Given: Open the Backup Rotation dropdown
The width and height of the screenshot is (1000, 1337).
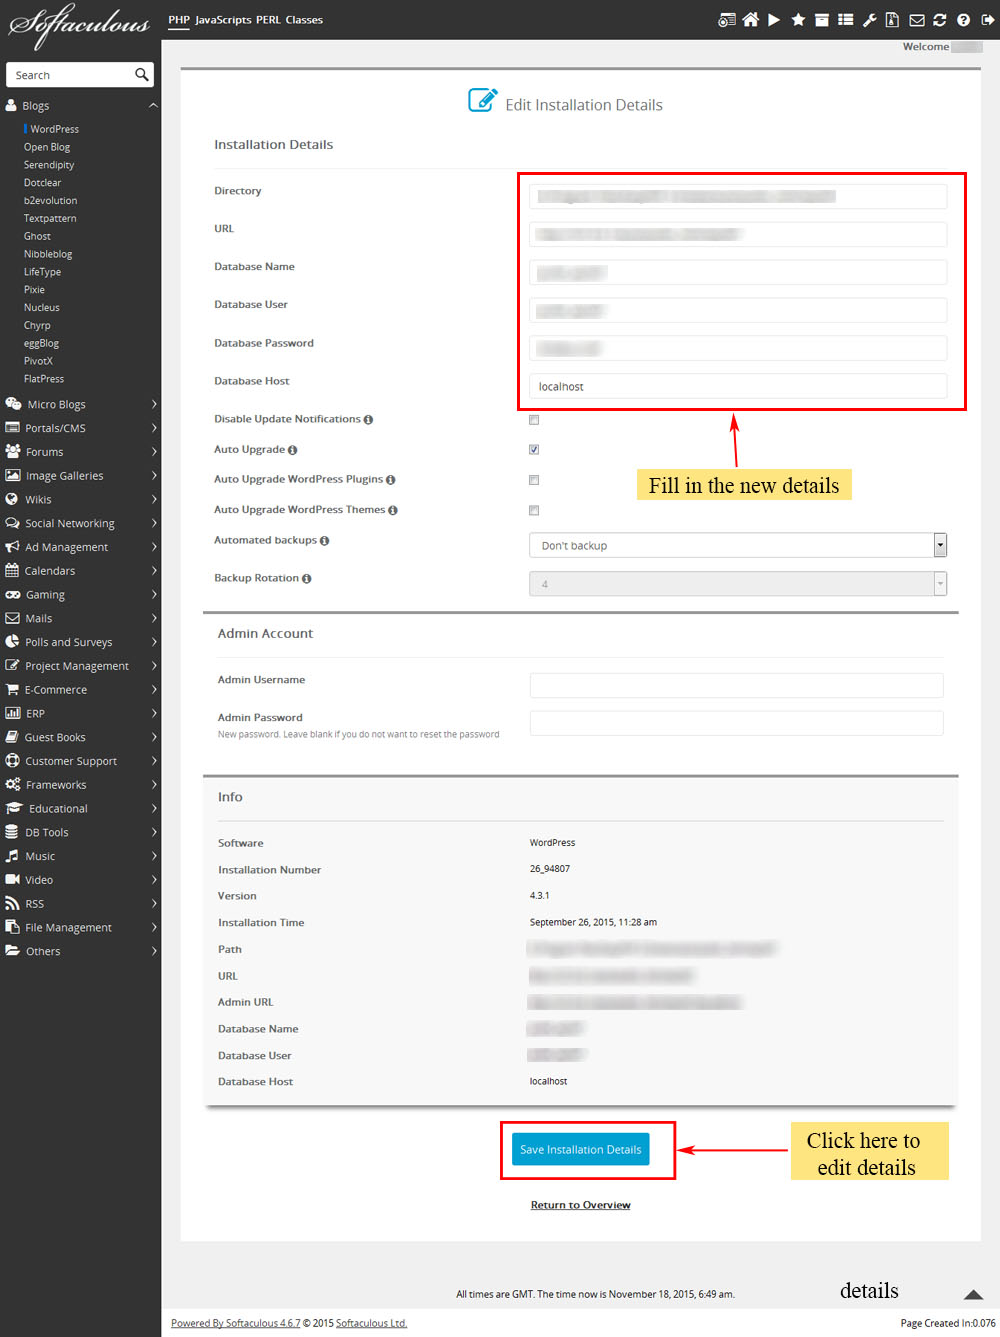Looking at the screenshot, I should 738,584.
